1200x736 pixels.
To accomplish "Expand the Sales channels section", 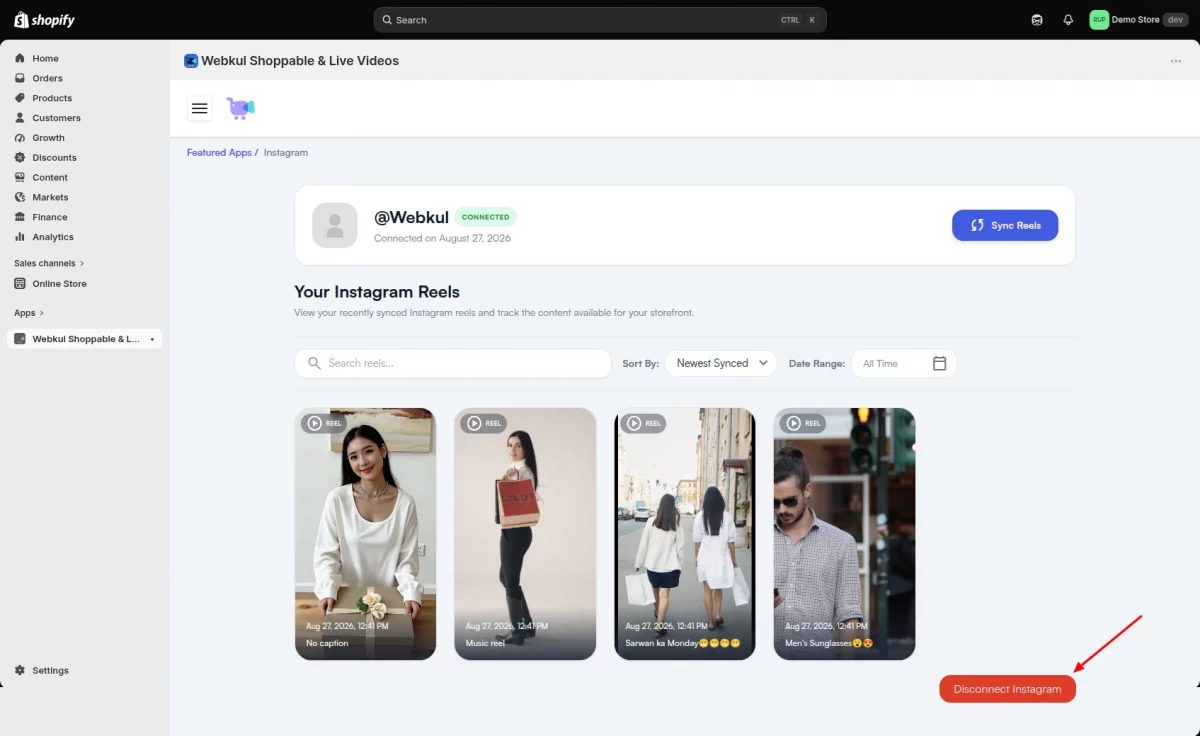I will tap(49, 263).
